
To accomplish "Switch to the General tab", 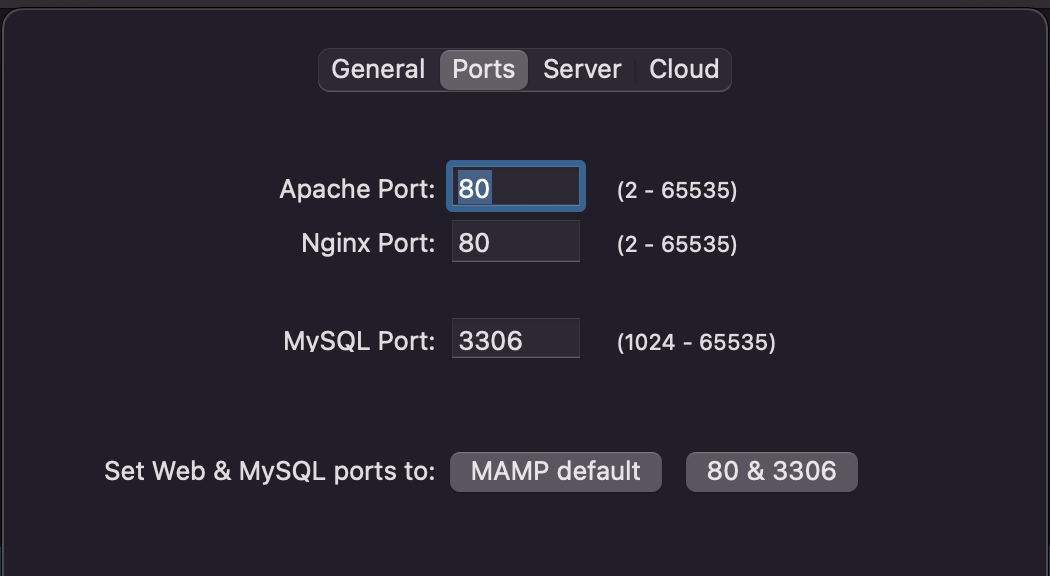I will [378, 70].
